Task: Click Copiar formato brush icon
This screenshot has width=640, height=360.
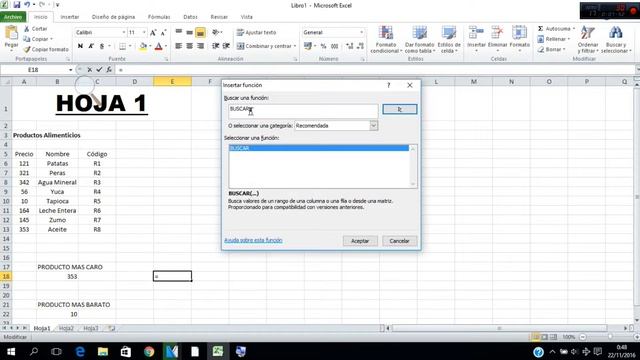Action: [x=27, y=49]
